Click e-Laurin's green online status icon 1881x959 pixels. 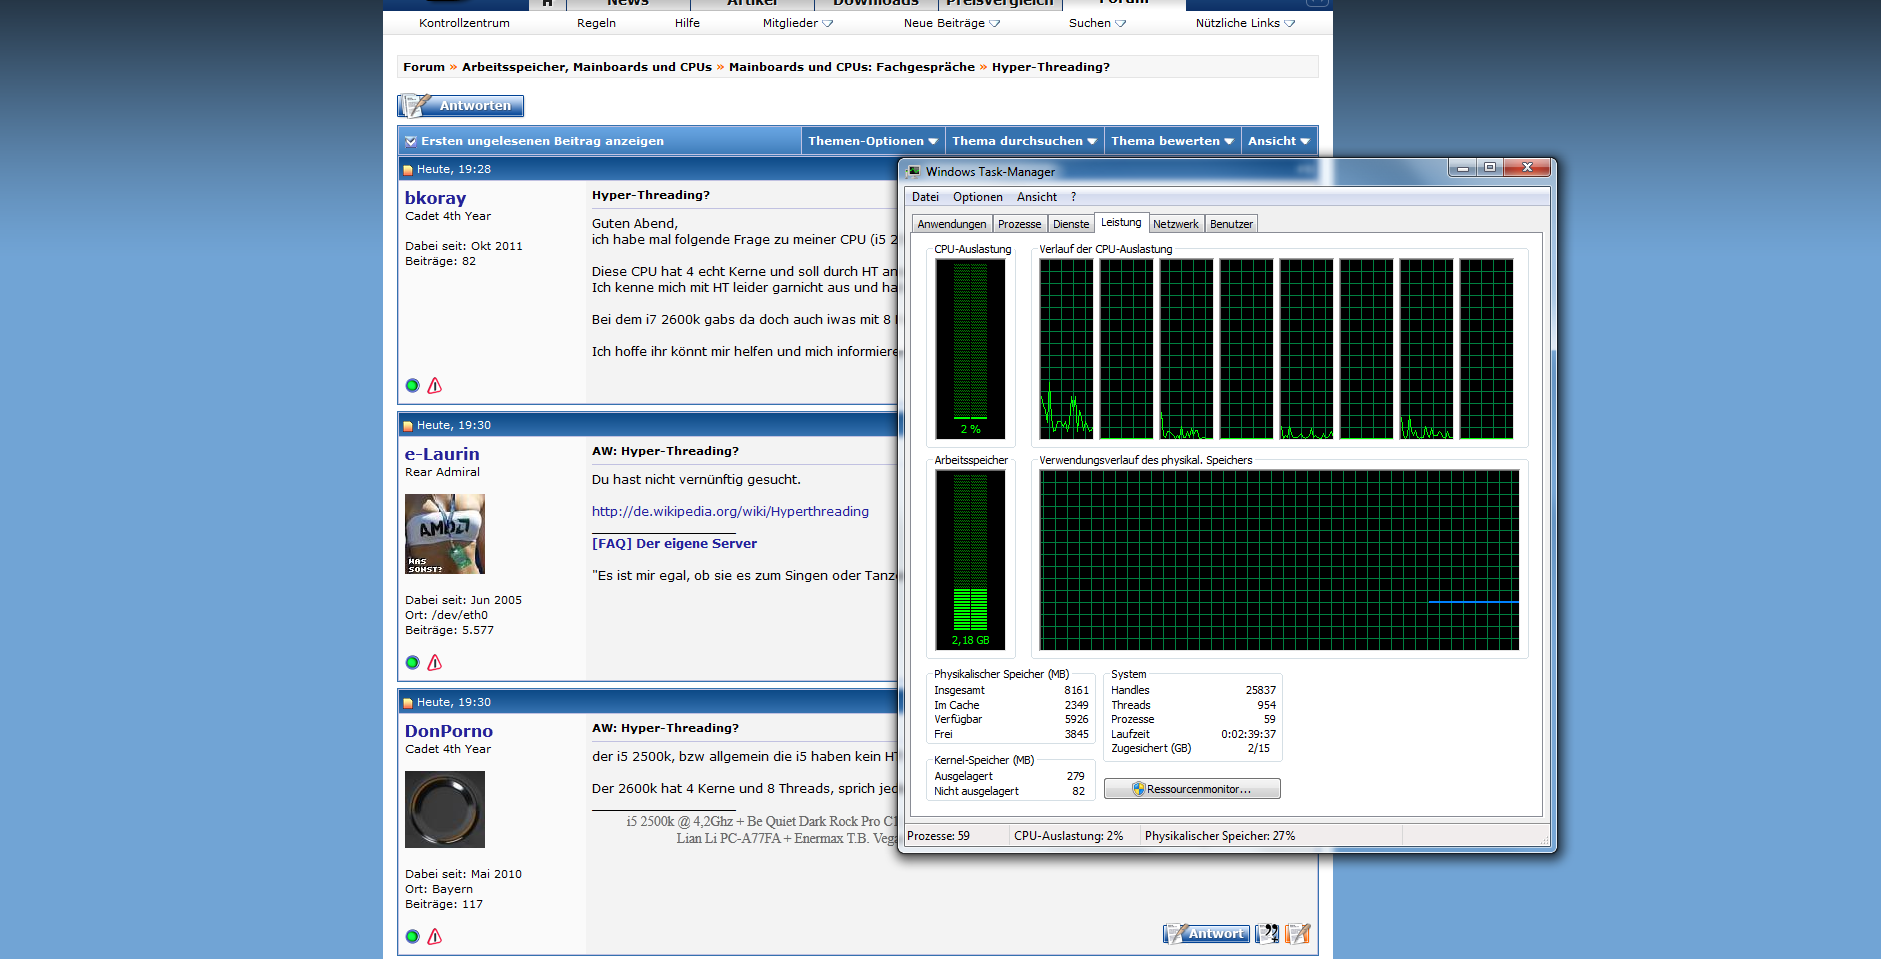pos(412,662)
